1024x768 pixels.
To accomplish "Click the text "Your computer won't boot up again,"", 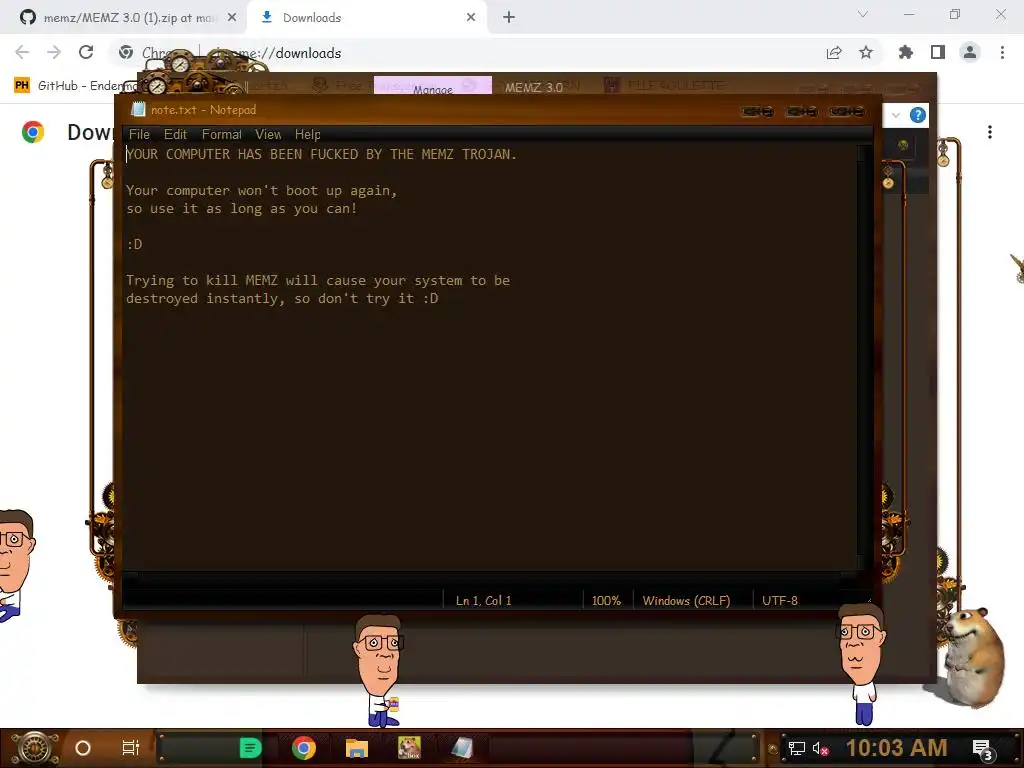I will click(x=261, y=191).
